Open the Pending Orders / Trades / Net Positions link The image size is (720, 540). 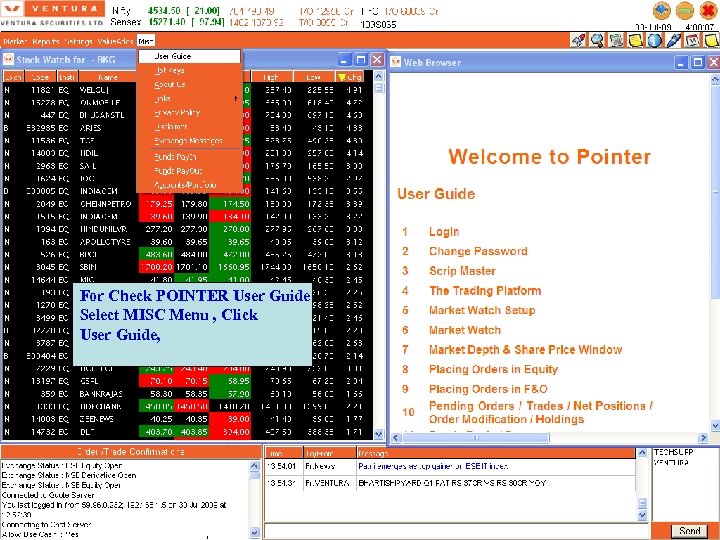click(x=541, y=412)
